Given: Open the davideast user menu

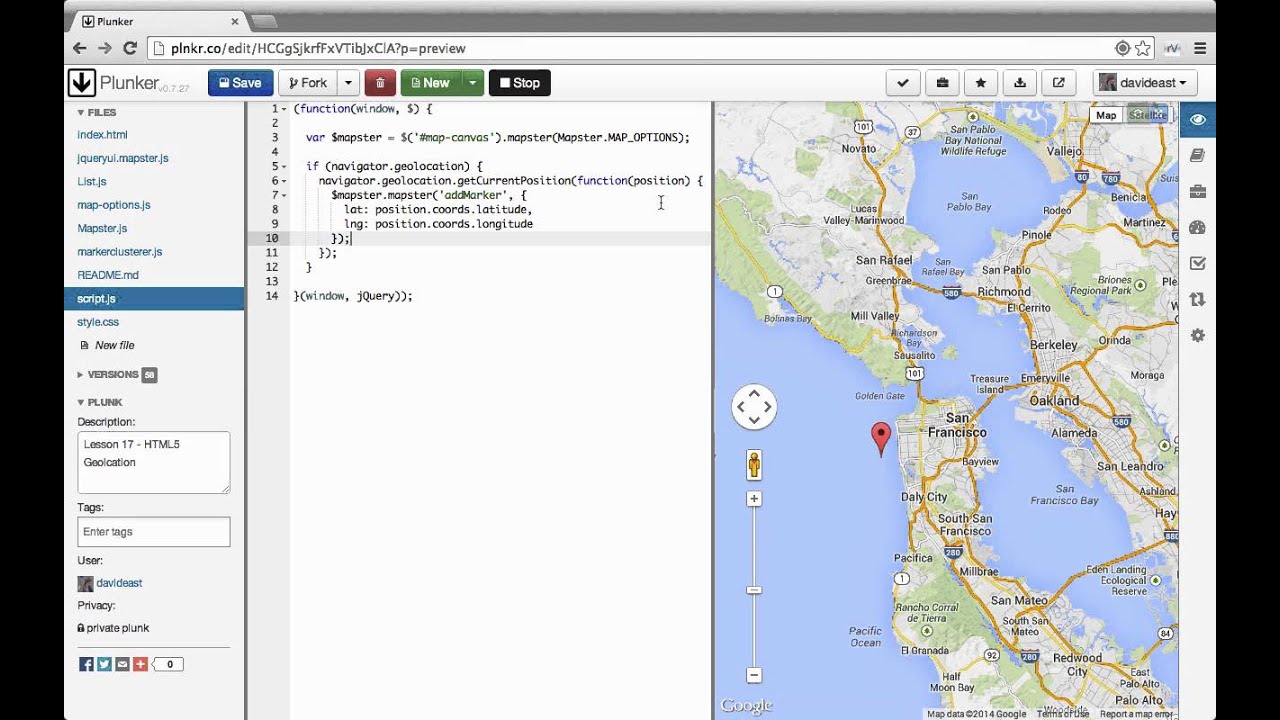Looking at the screenshot, I should (1145, 83).
